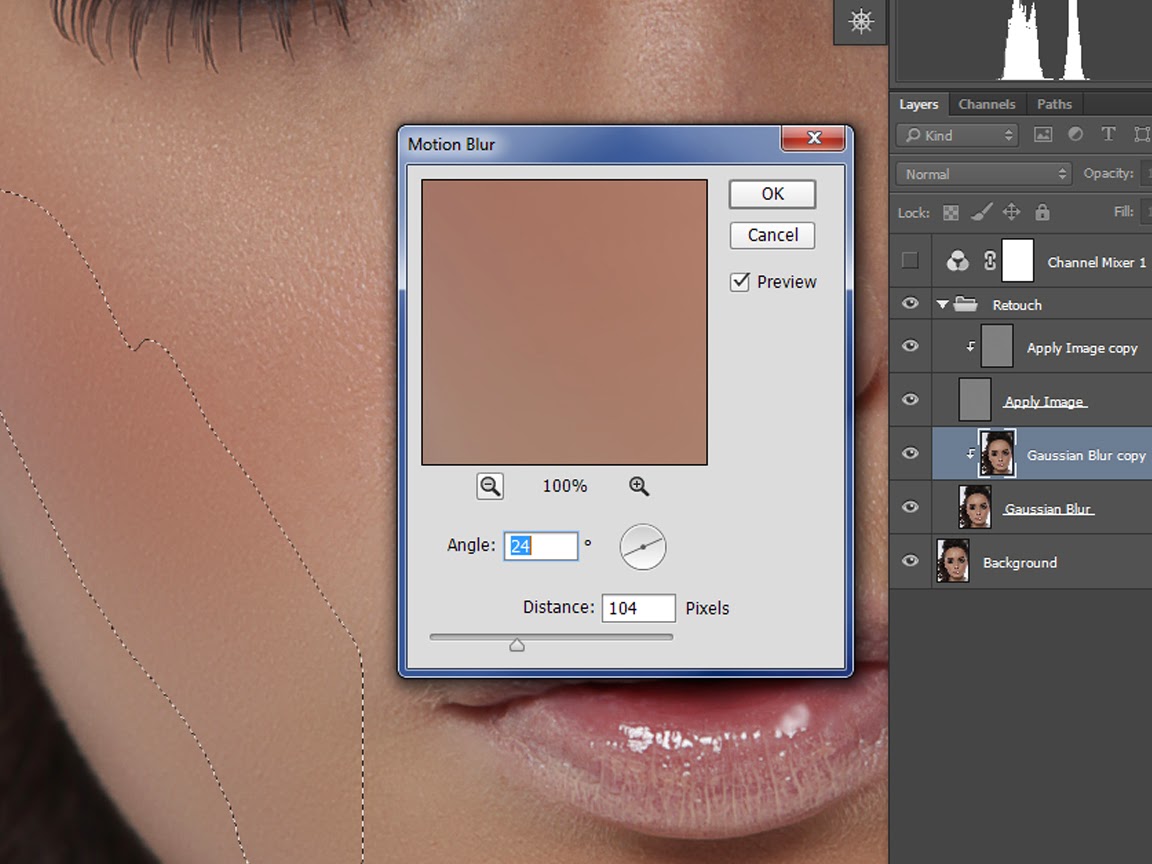This screenshot has height=864, width=1152.
Task: Click Cancel in Motion Blur dialog
Action: coord(772,235)
